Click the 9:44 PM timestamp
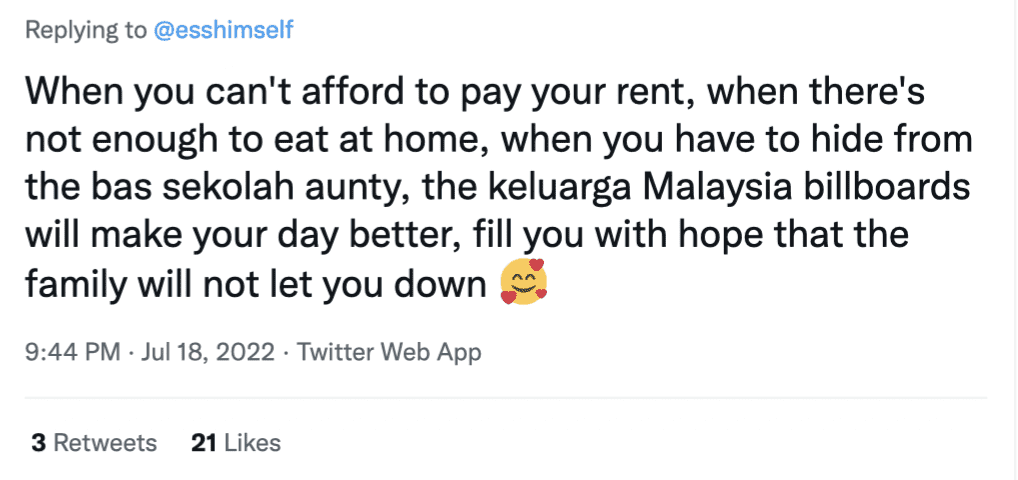This screenshot has width=1018, height=480. 72,352
